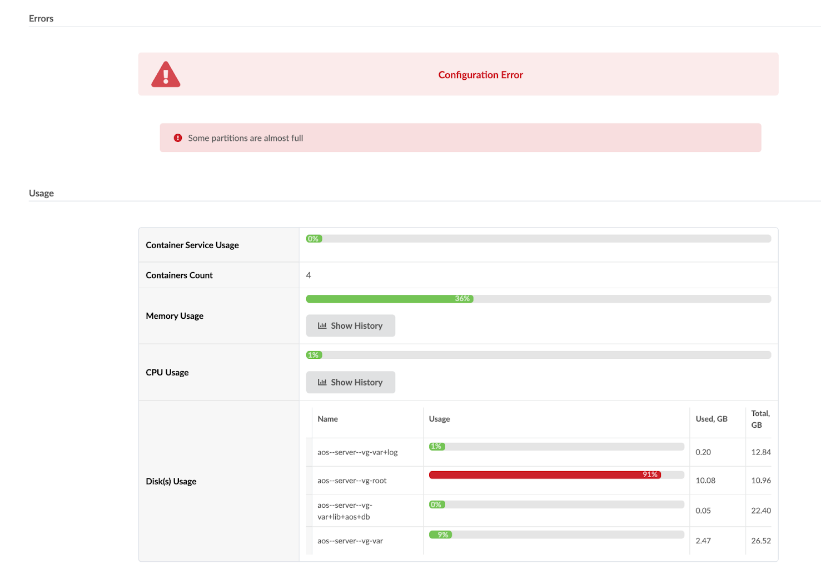This screenshot has width=821, height=579.
Task: Click the Used, GB column header
Action: [x=711, y=419]
